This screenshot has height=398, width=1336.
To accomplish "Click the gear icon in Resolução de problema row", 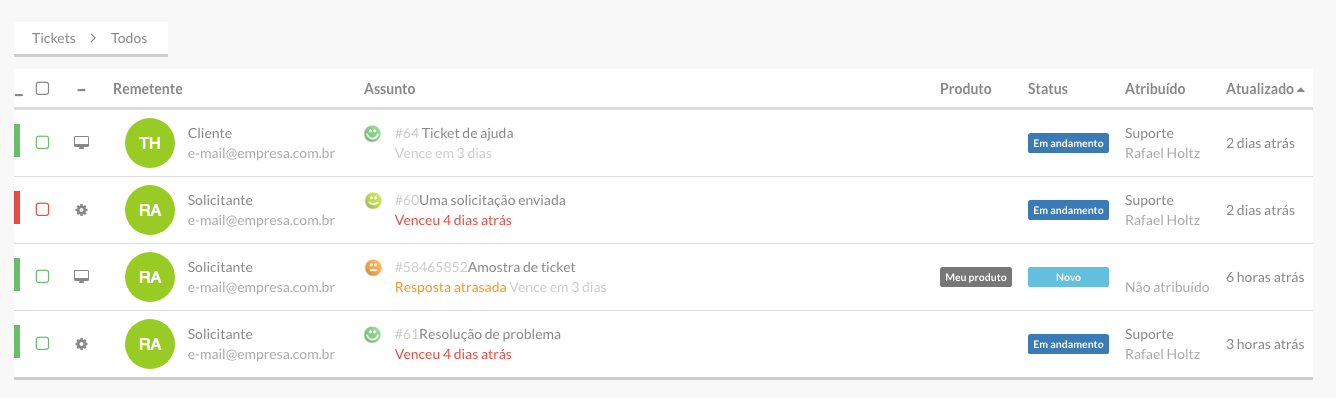I will pyautogui.click(x=82, y=344).
